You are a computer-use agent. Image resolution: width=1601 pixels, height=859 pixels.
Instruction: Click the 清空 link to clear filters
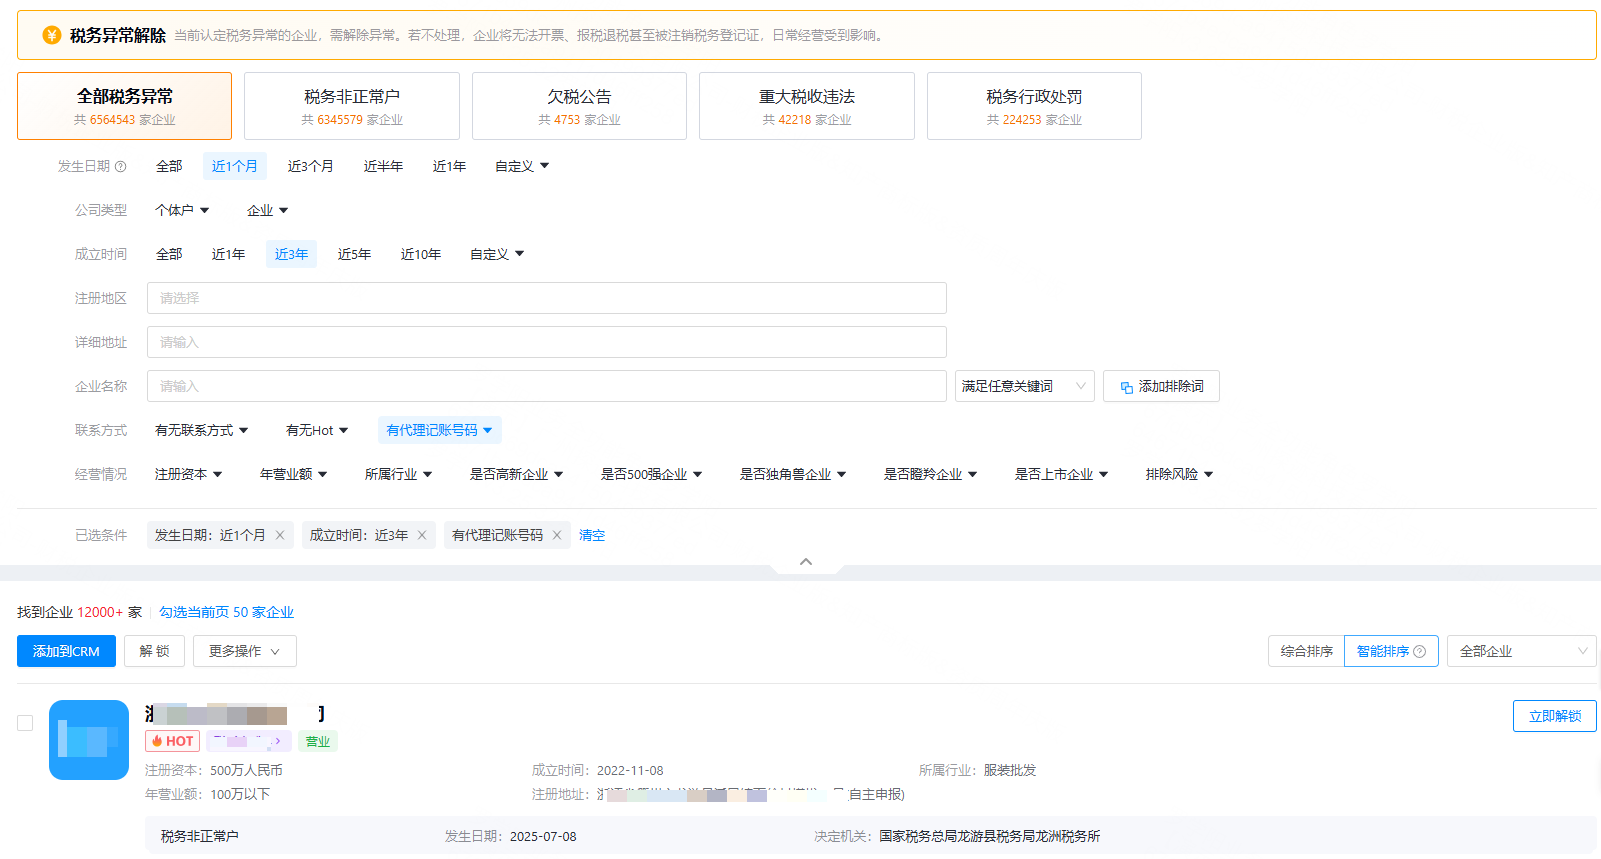pos(592,536)
